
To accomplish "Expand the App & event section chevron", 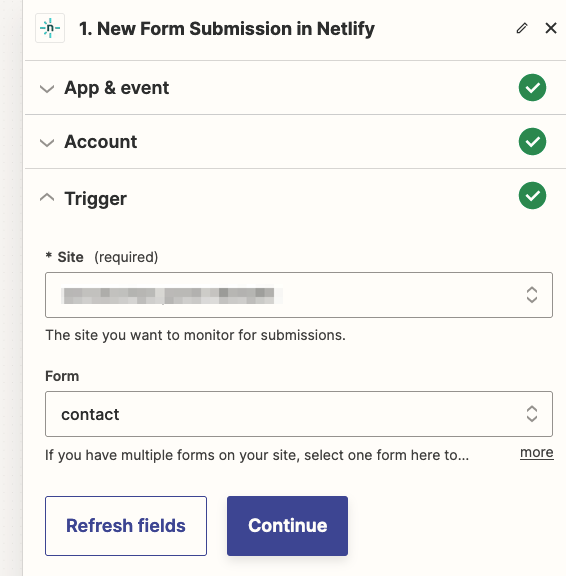I will tap(47, 89).
